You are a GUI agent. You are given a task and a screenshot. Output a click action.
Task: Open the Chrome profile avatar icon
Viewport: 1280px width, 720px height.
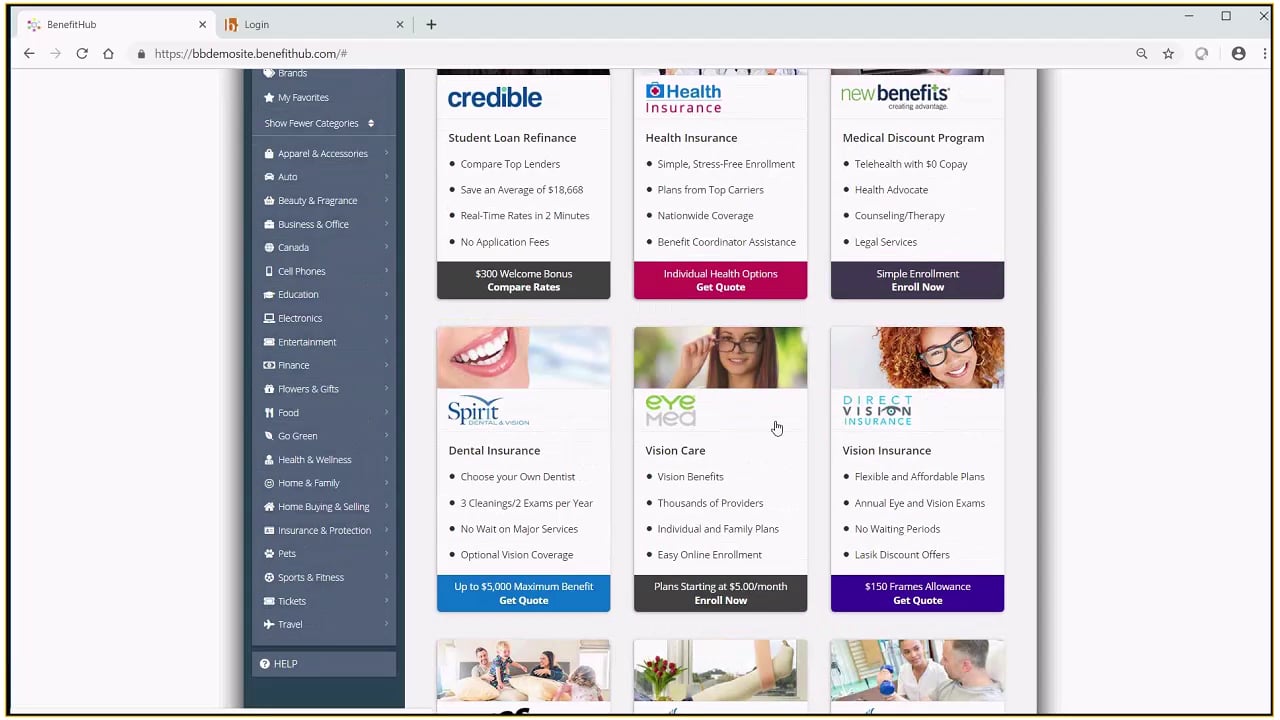pyautogui.click(x=1239, y=54)
